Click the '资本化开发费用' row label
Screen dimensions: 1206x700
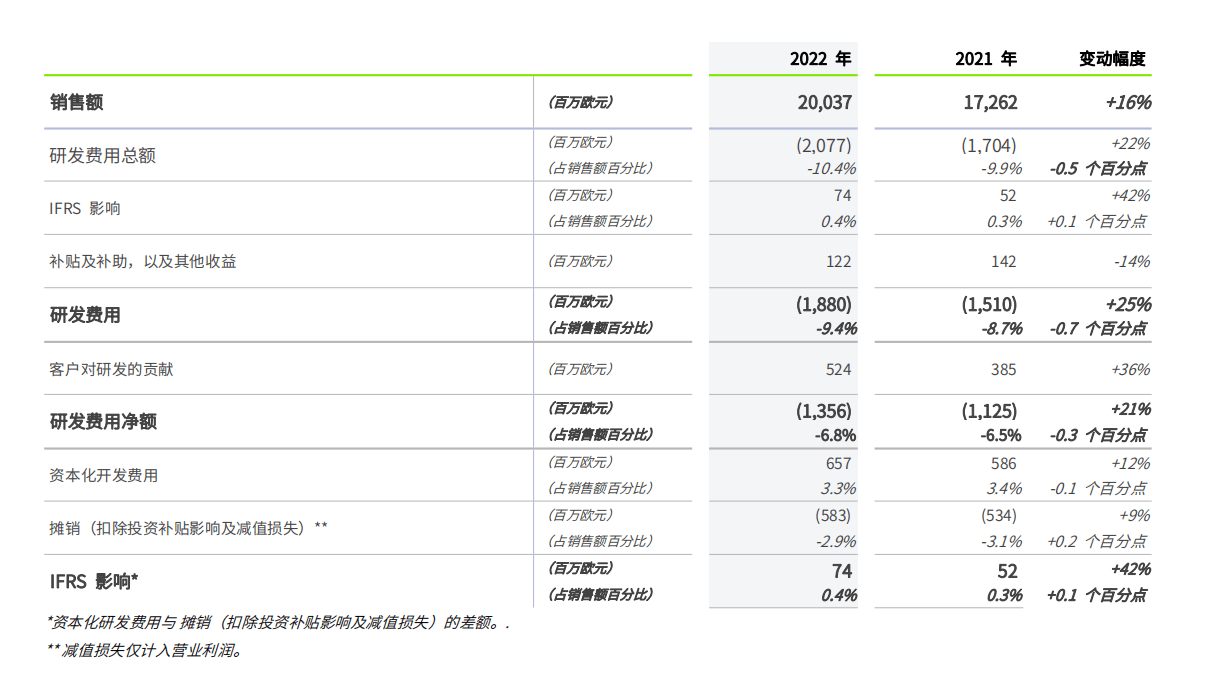[103, 476]
